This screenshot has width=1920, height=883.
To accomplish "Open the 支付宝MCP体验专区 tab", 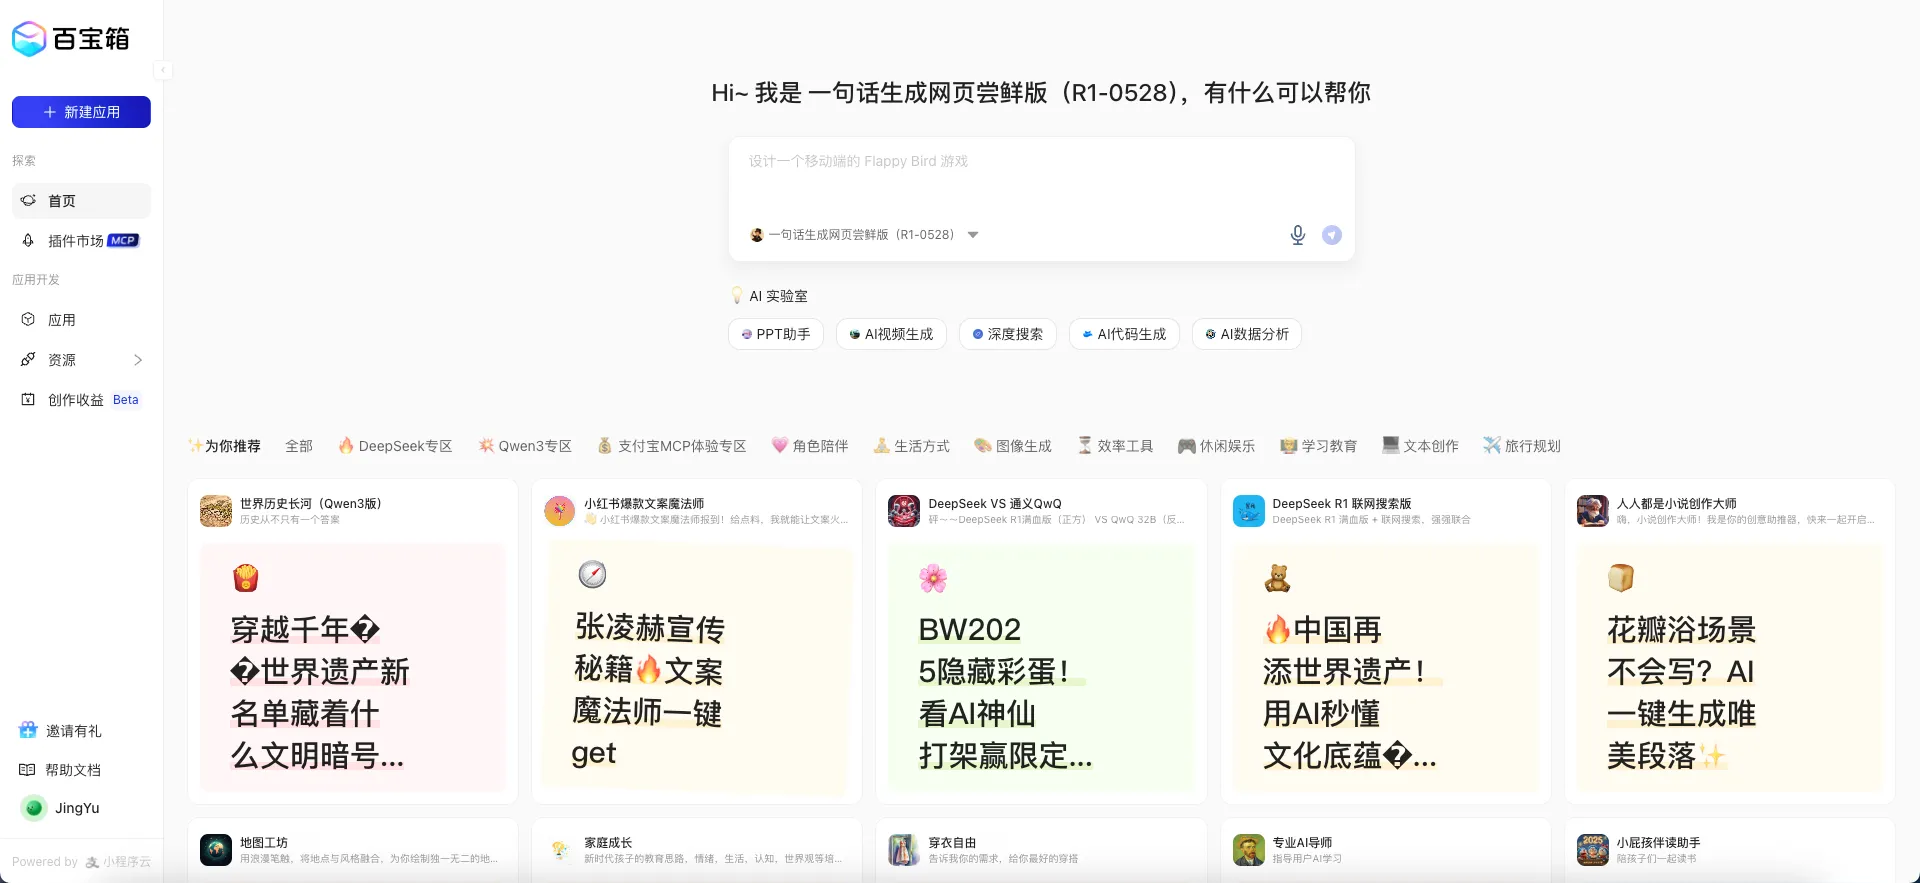I will 672,446.
